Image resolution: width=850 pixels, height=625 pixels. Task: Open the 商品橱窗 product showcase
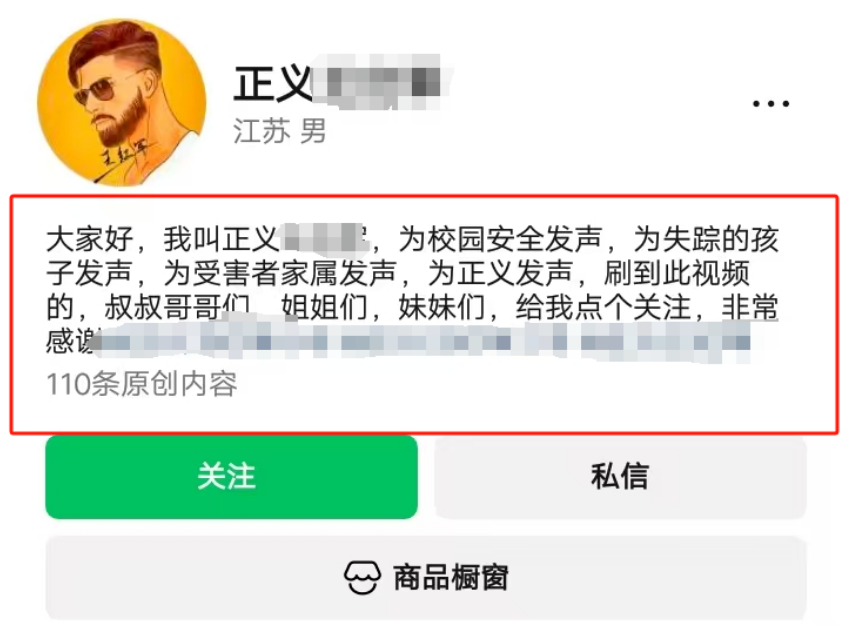(426, 577)
